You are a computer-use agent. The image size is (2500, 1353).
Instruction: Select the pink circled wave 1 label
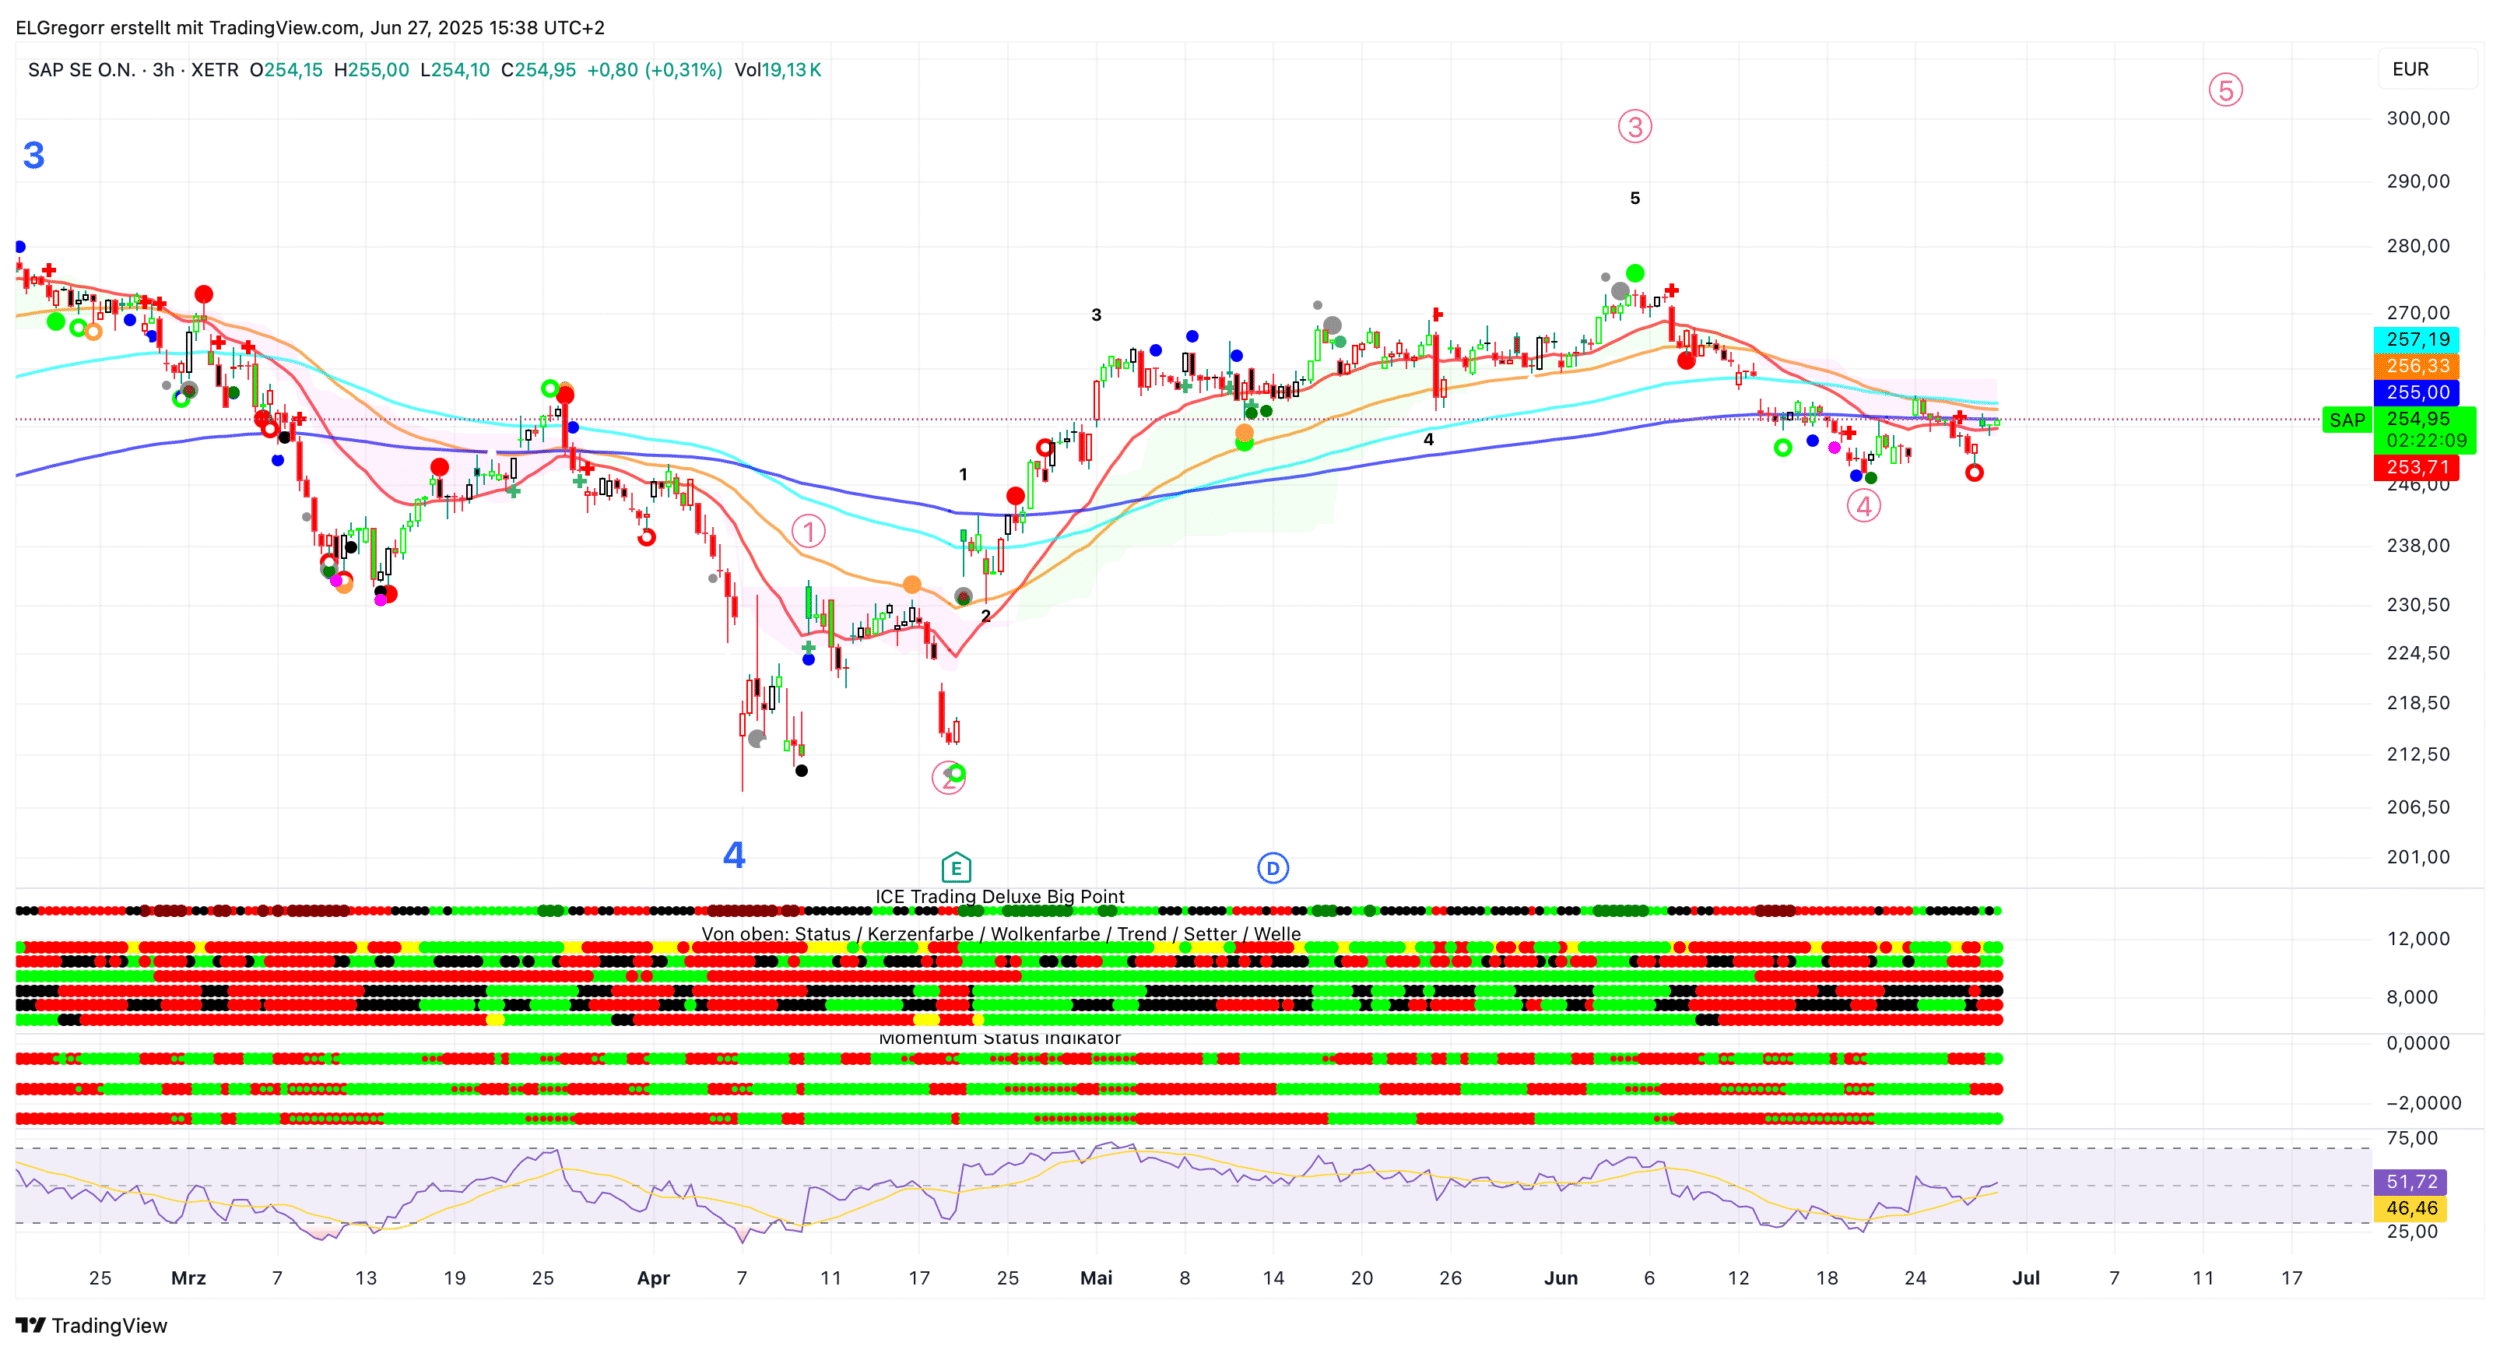click(808, 531)
